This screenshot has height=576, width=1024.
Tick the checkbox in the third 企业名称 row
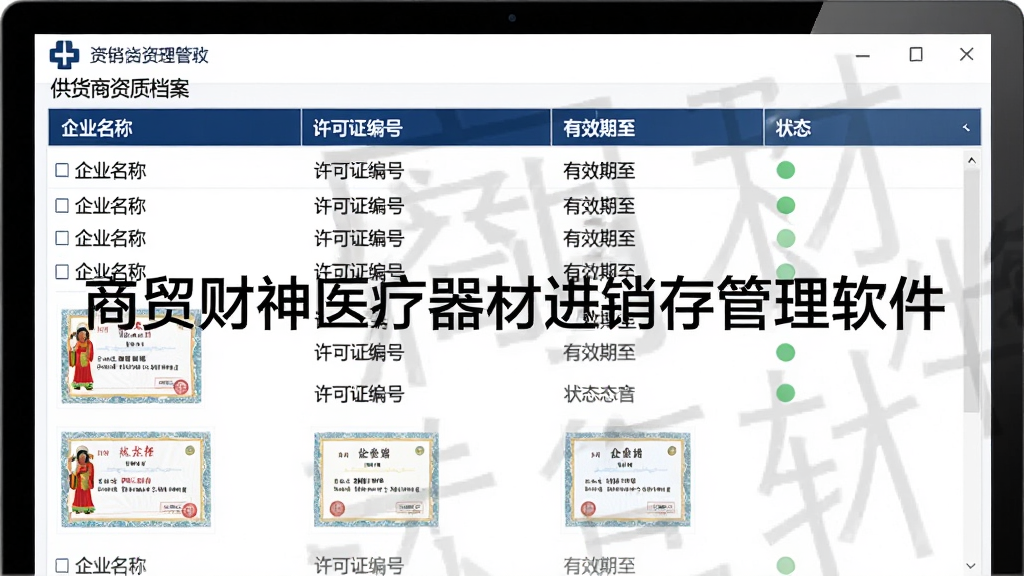[62, 238]
